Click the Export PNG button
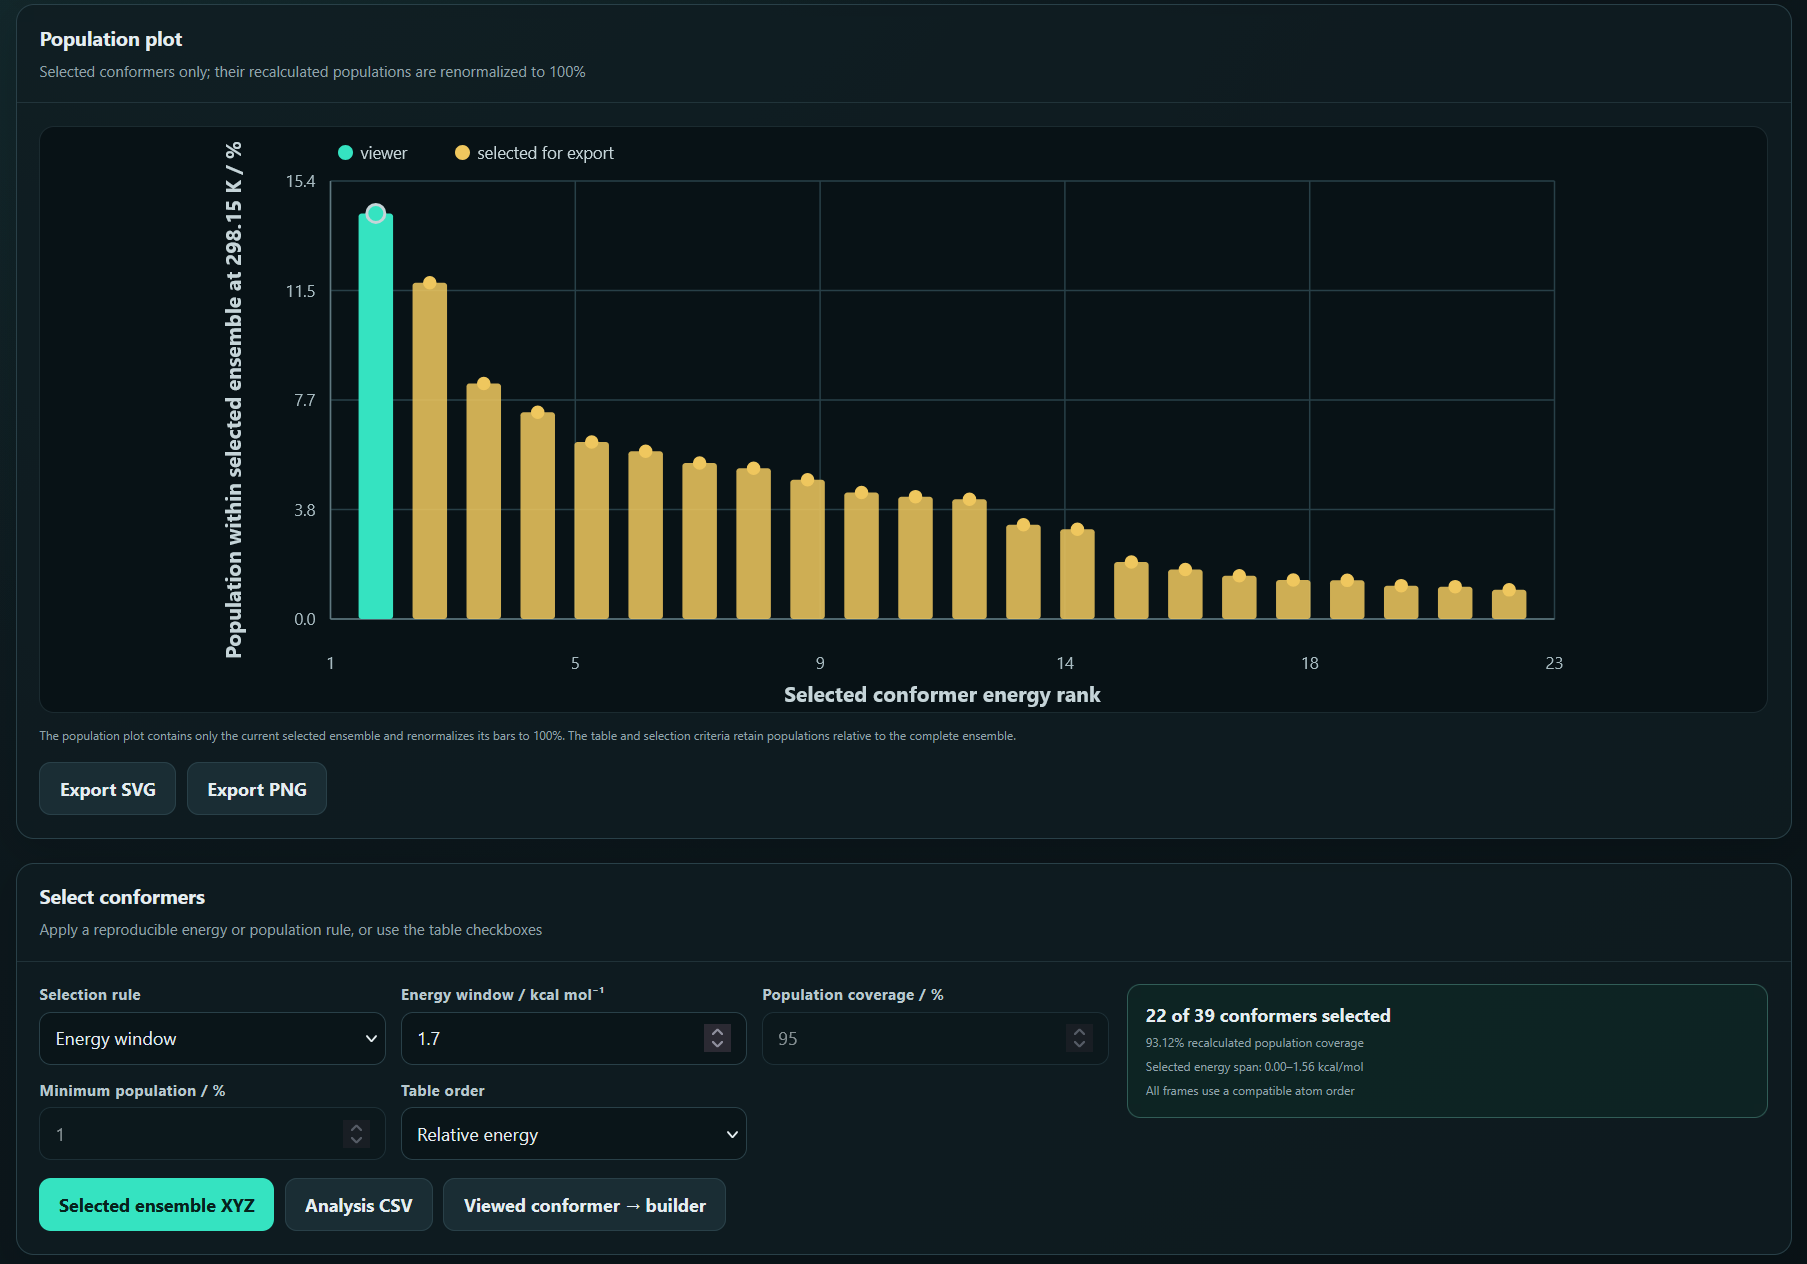 (x=257, y=789)
